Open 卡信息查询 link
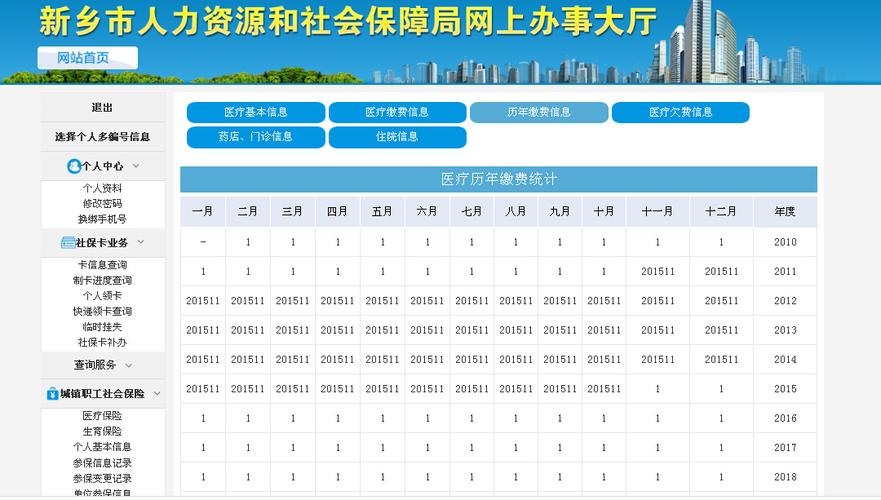The image size is (881, 500). click(102, 265)
